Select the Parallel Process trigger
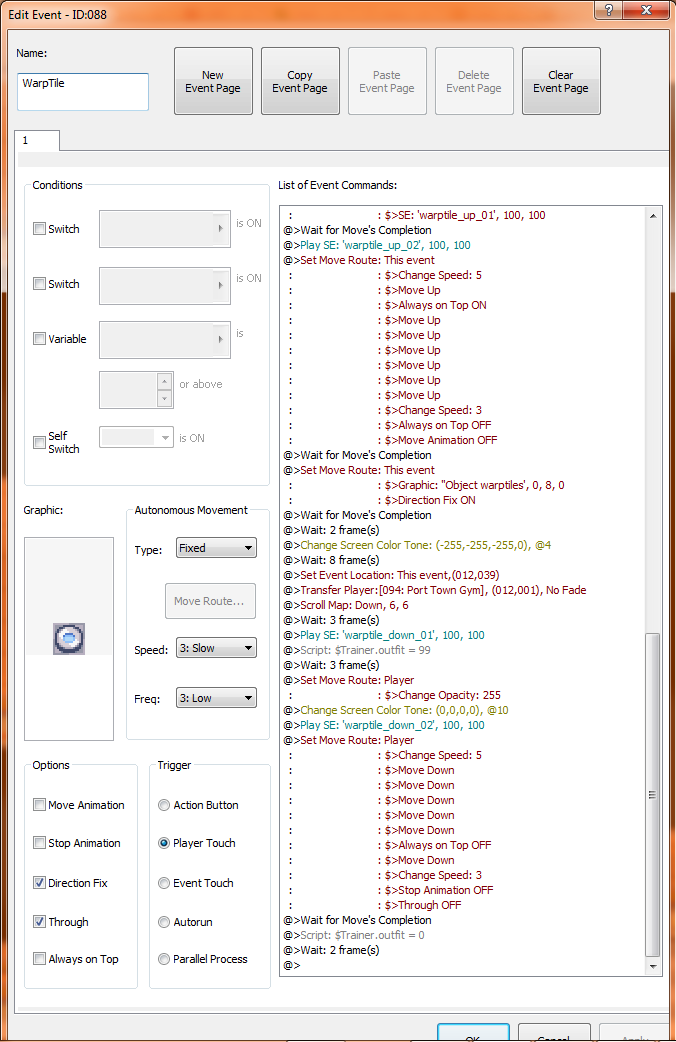The image size is (676, 1042). [x=164, y=959]
